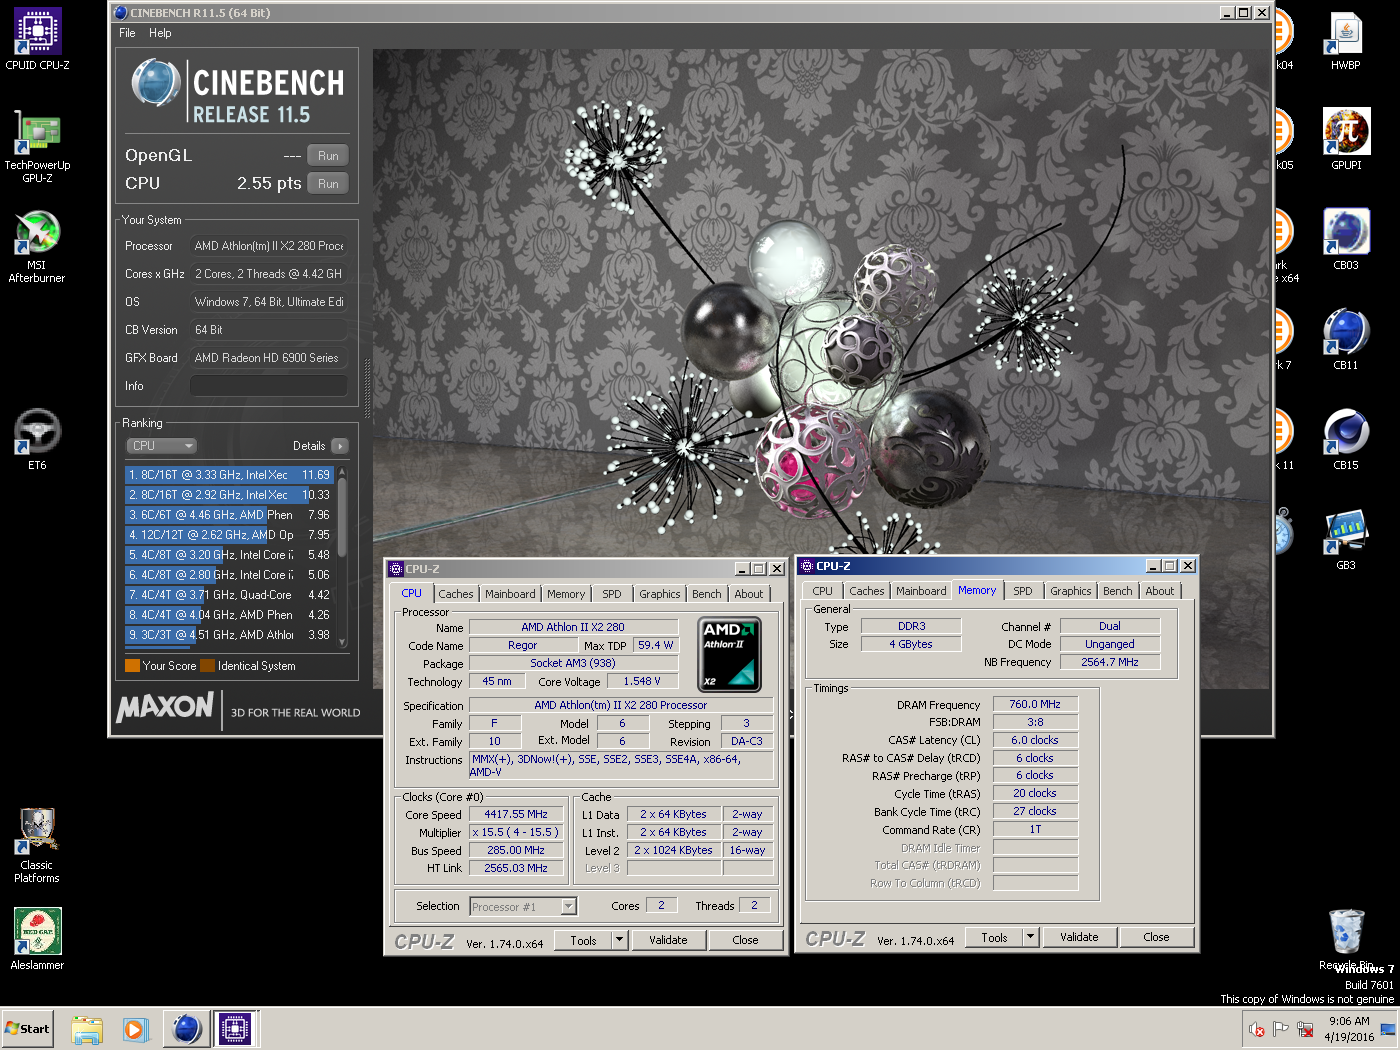This screenshot has width=1400, height=1050.
Task: Click Validate in left CPU-Z window
Action: click(x=668, y=941)
